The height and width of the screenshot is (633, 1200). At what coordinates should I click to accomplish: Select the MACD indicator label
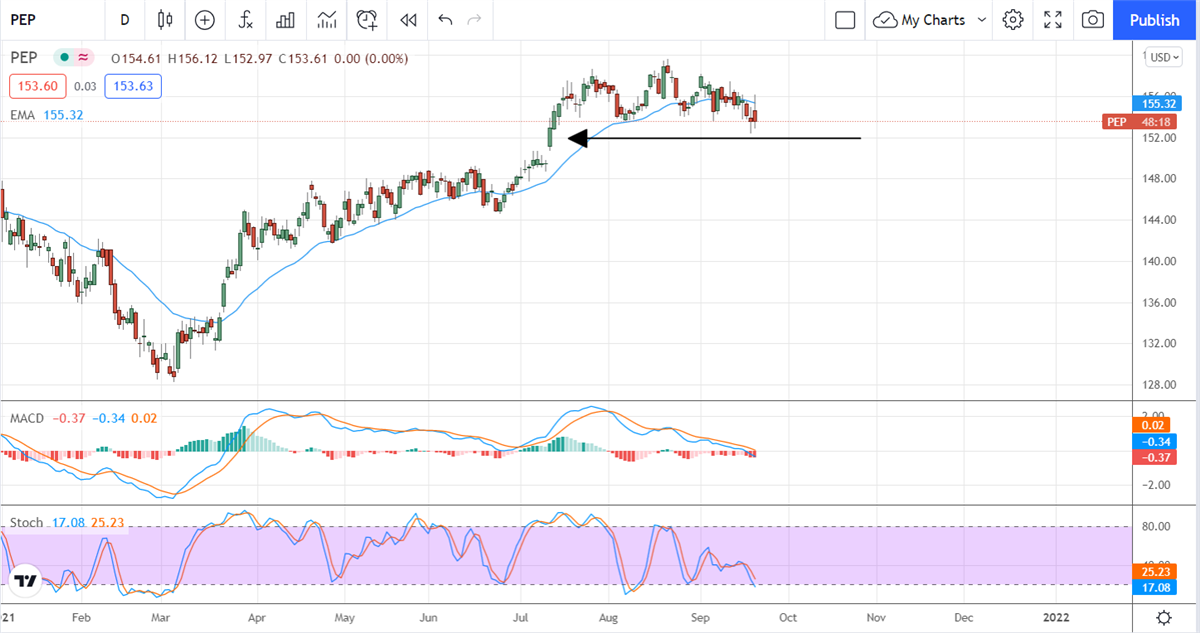pyautogui.click(x=27, y=418)
